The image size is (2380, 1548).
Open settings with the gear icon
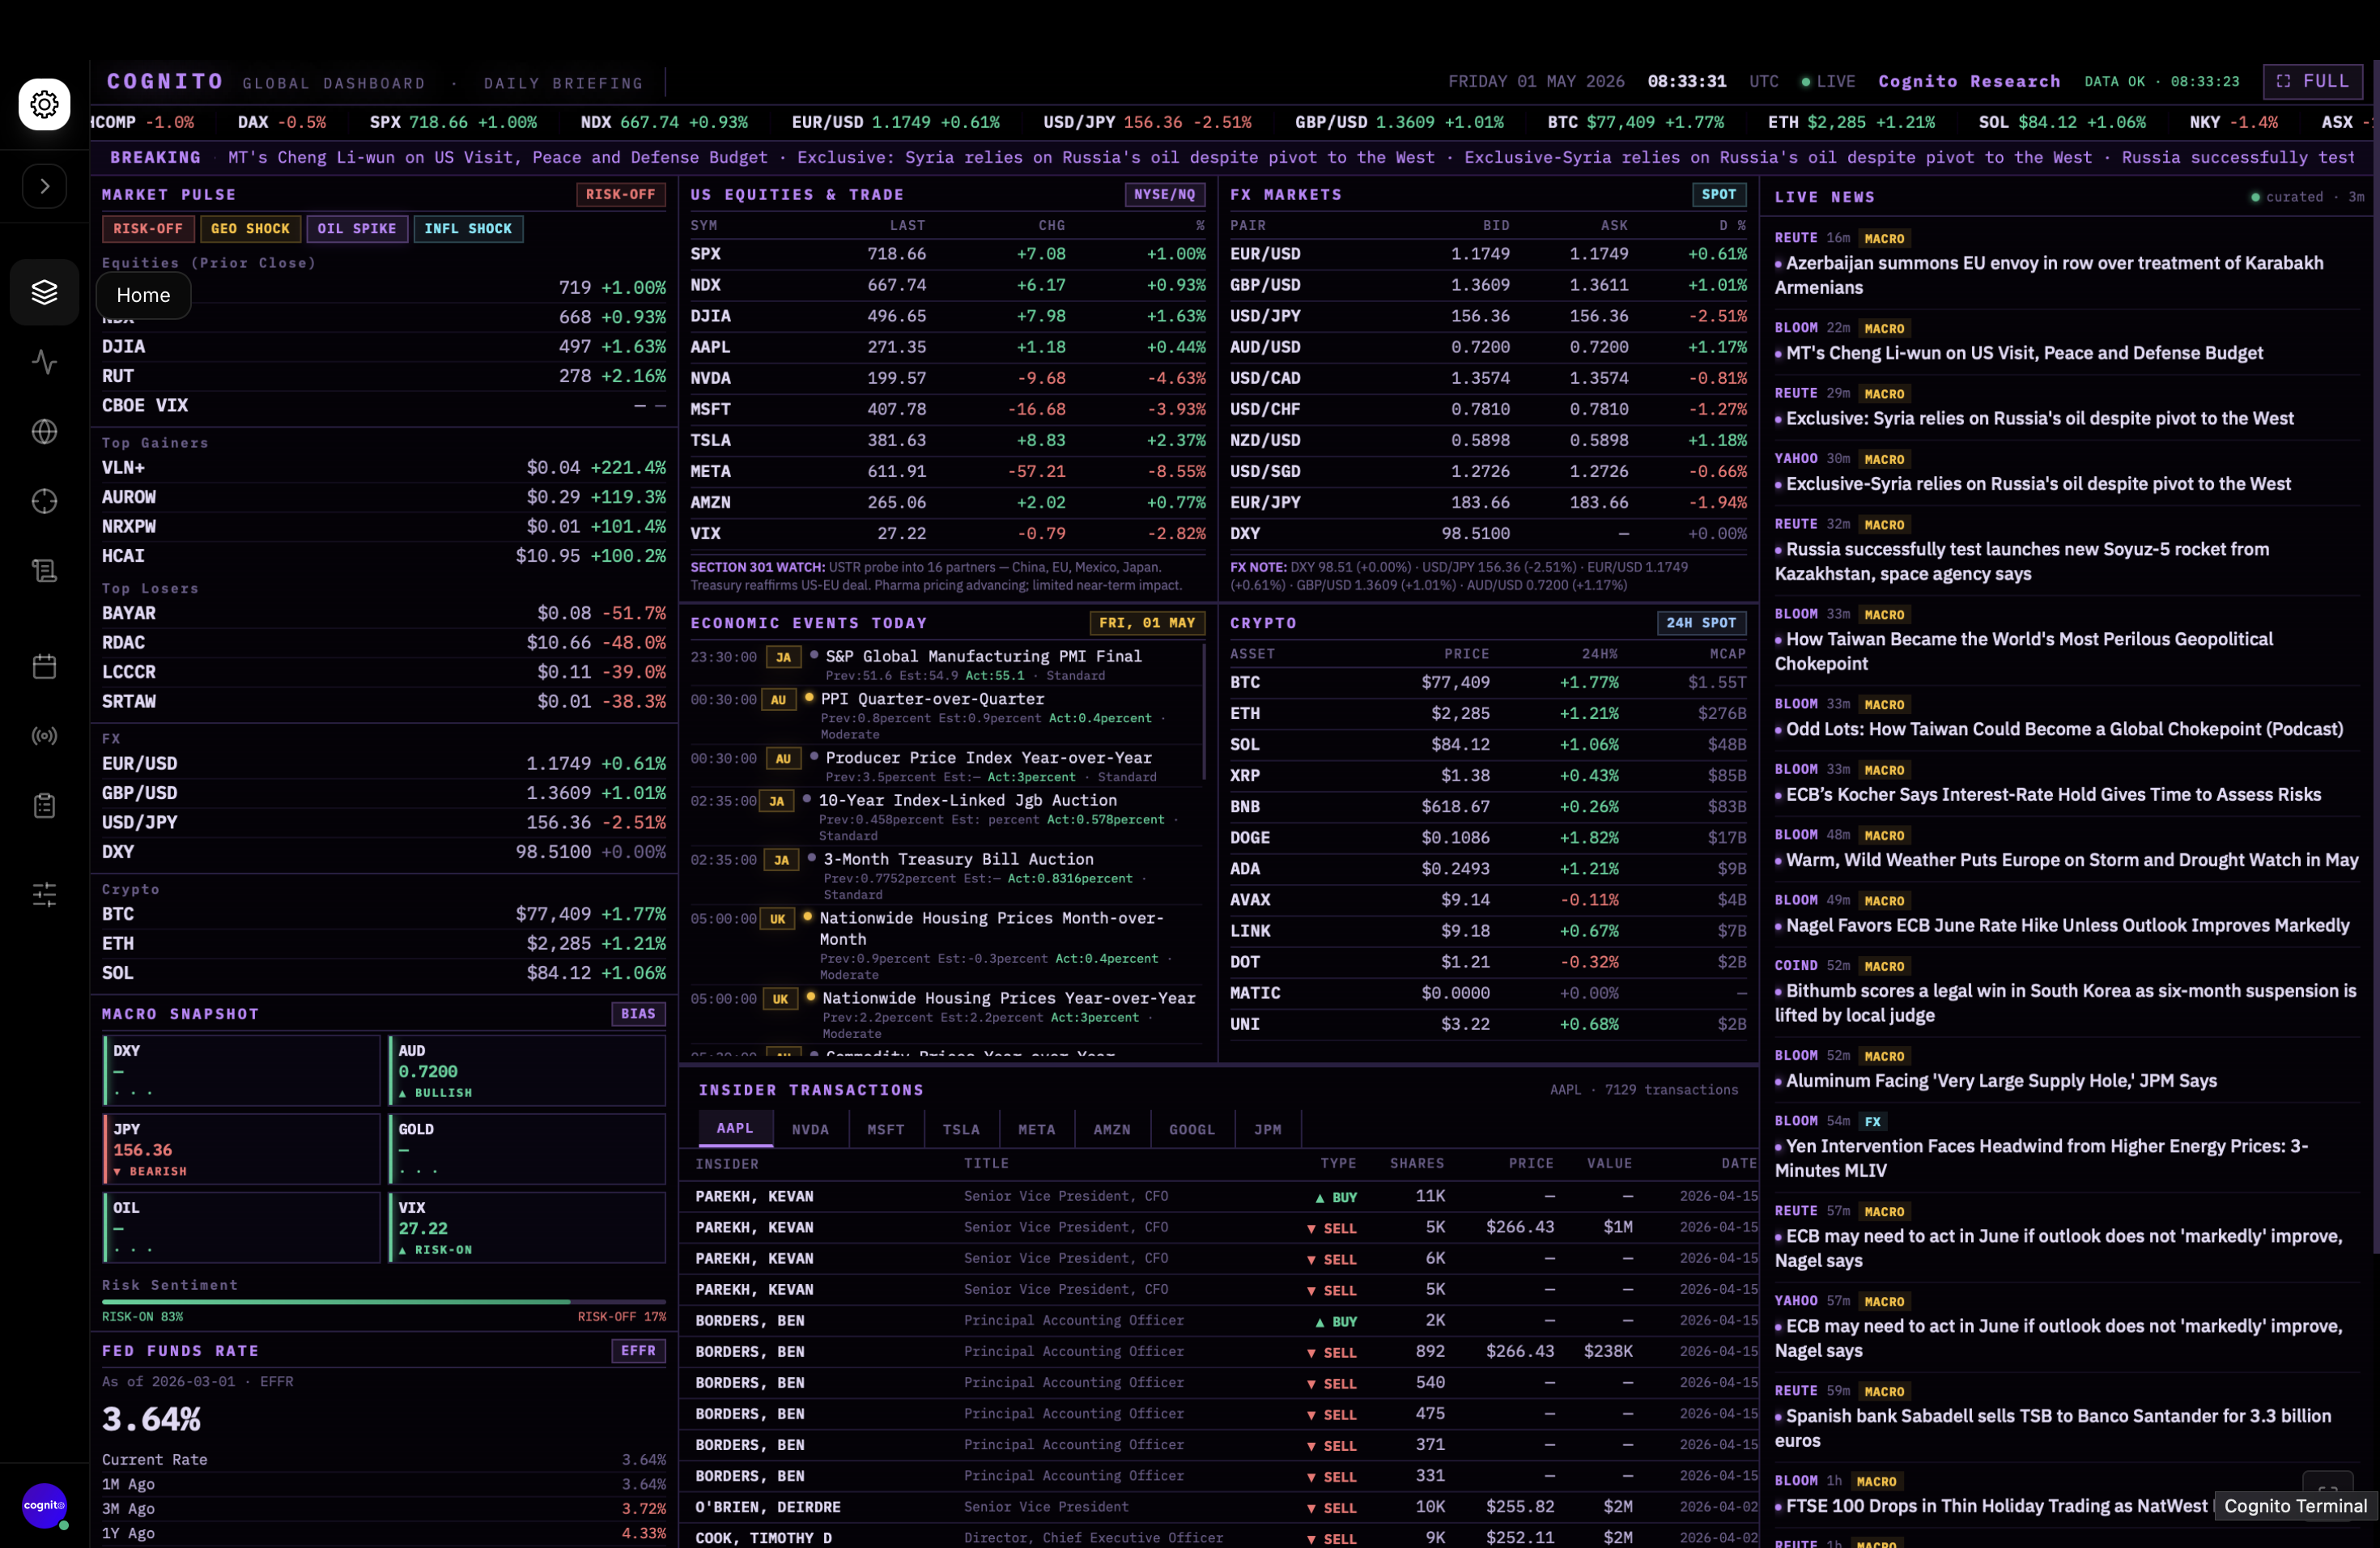point(44,104)
